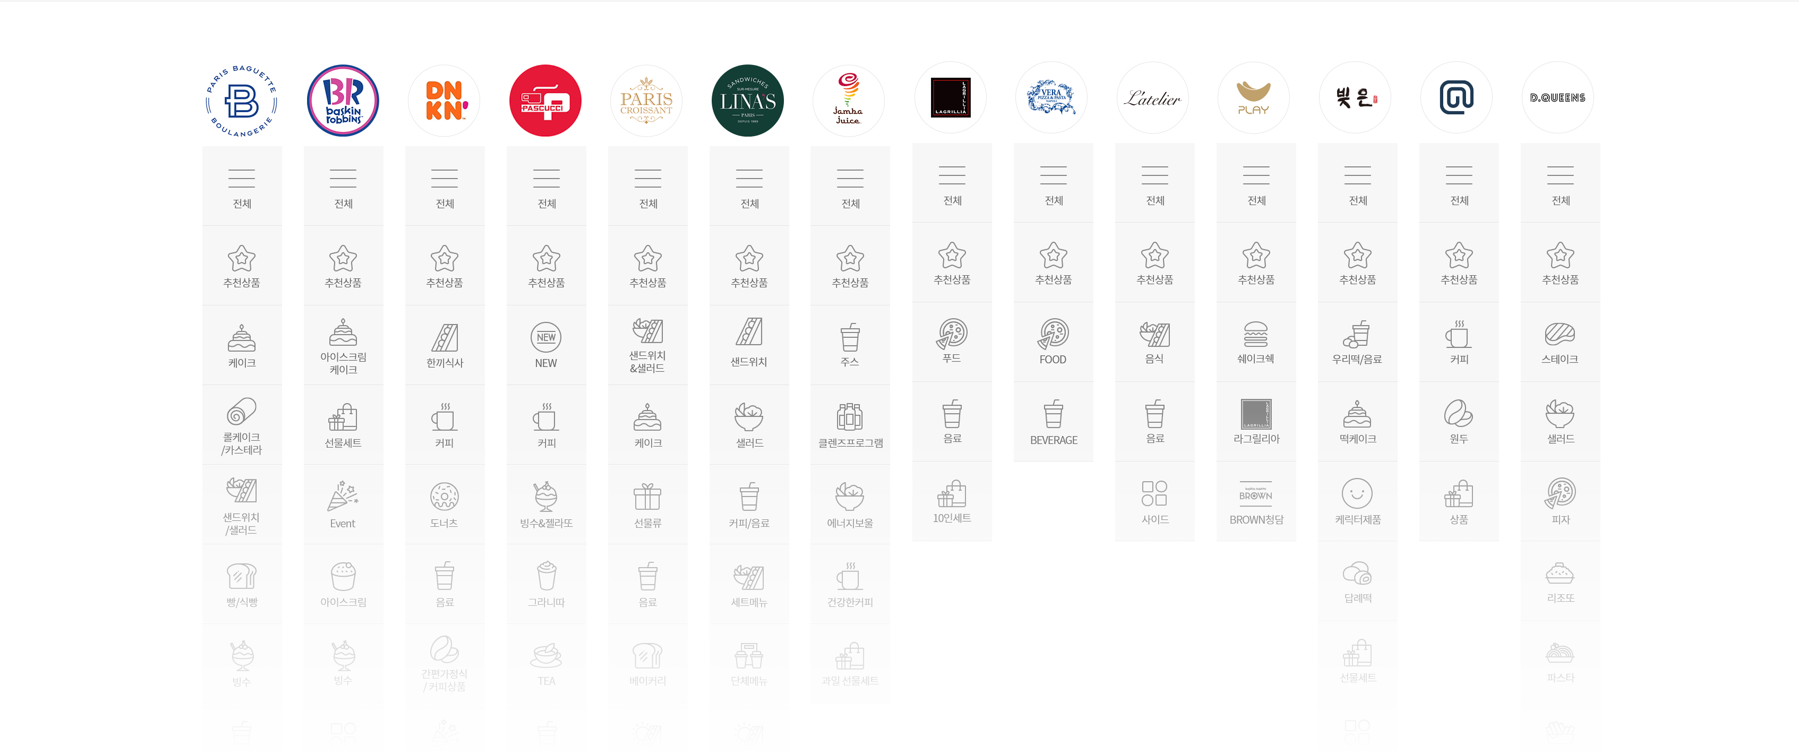Select 커피/음료 under Lina's

point(749,506)
